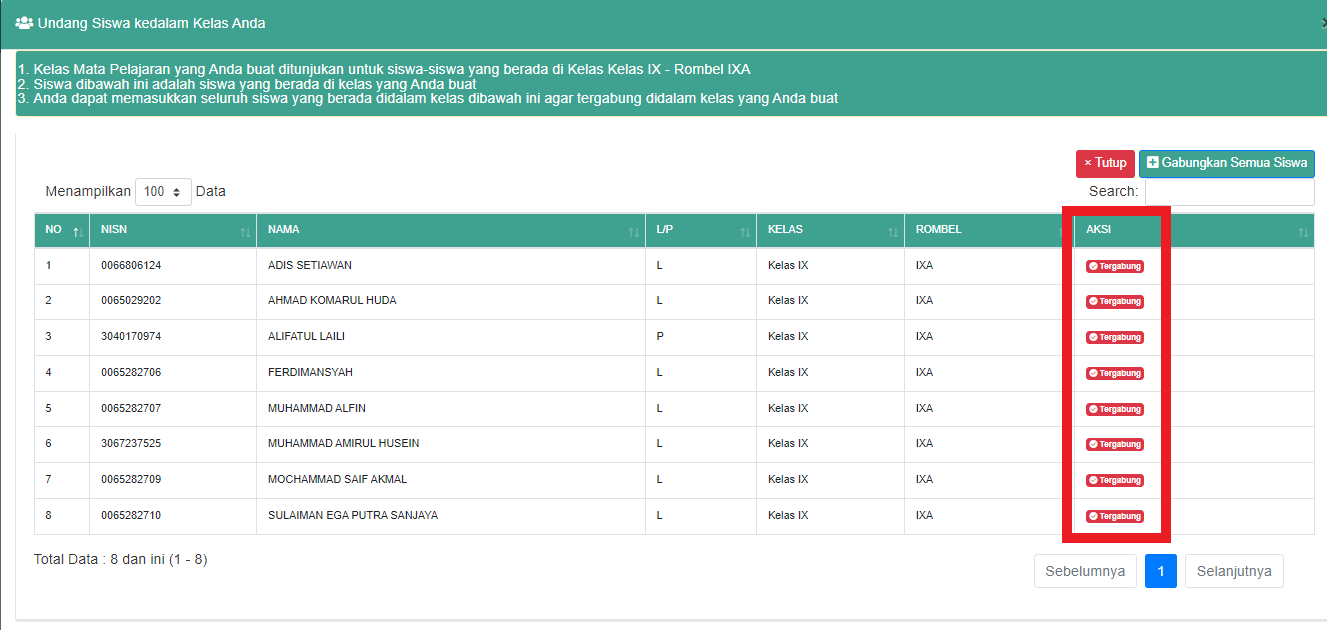Click the Sebelumnya previous page button

(1085, 571)
